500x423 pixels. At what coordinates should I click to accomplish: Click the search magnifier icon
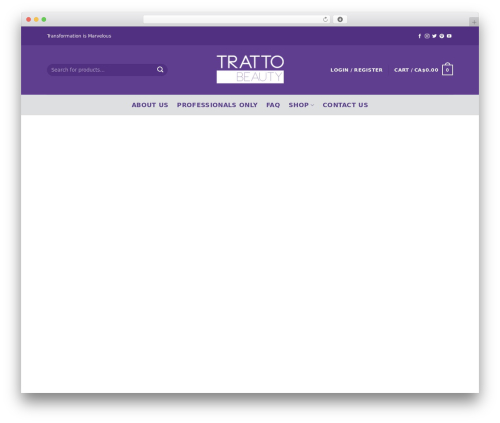coord(160,69)
